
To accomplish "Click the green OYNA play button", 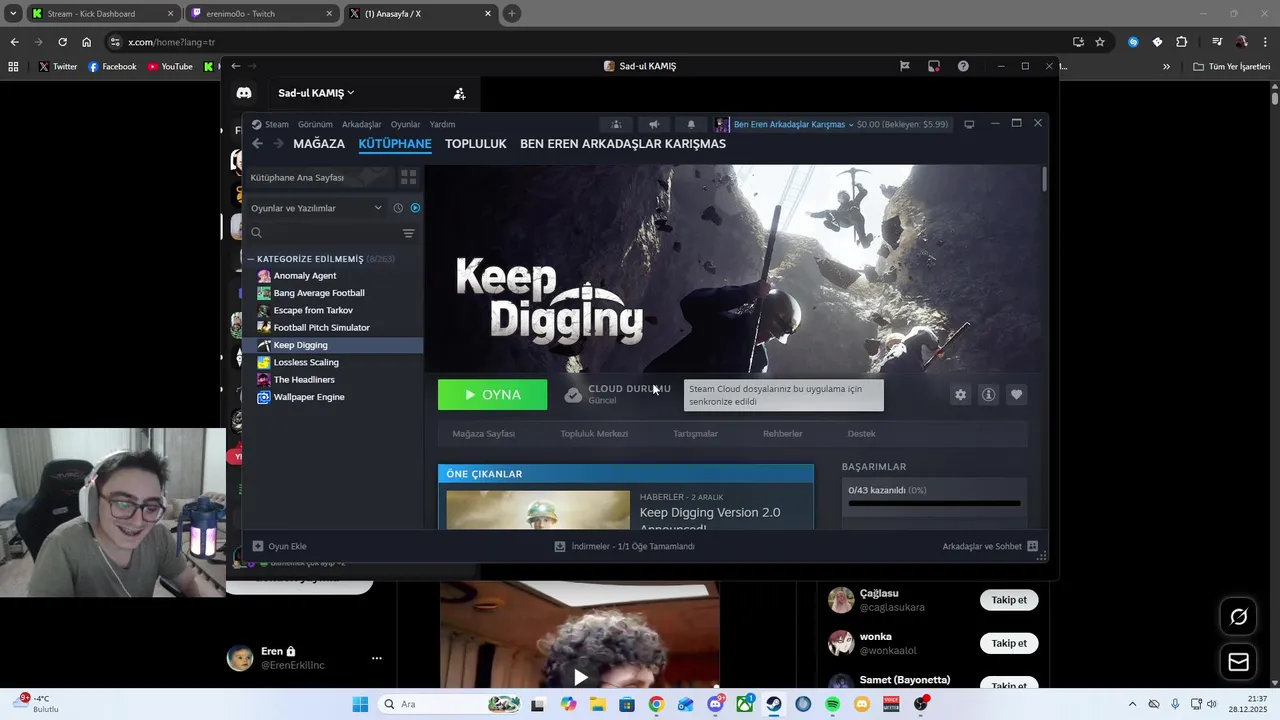I will tap(492, 395).
